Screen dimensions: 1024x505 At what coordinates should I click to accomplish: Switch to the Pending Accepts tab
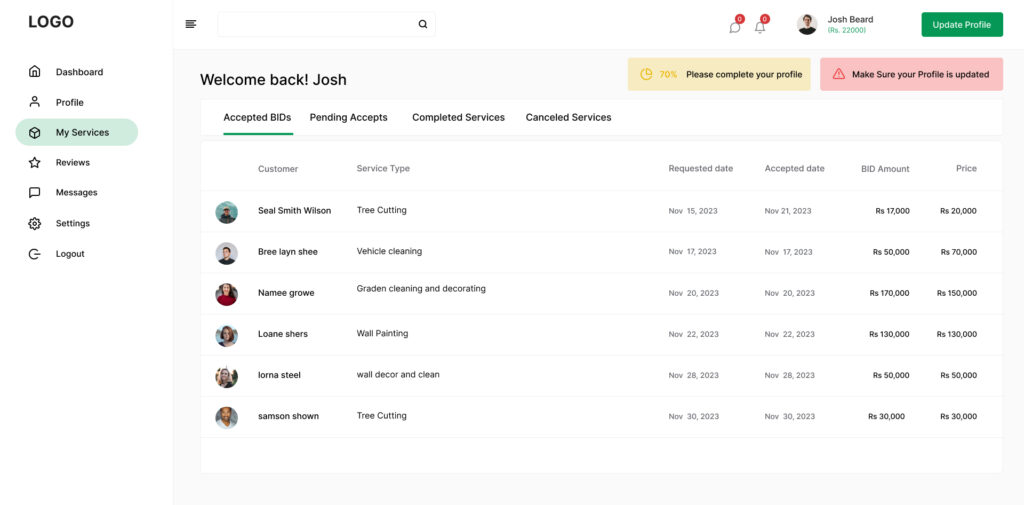point(349,118)
